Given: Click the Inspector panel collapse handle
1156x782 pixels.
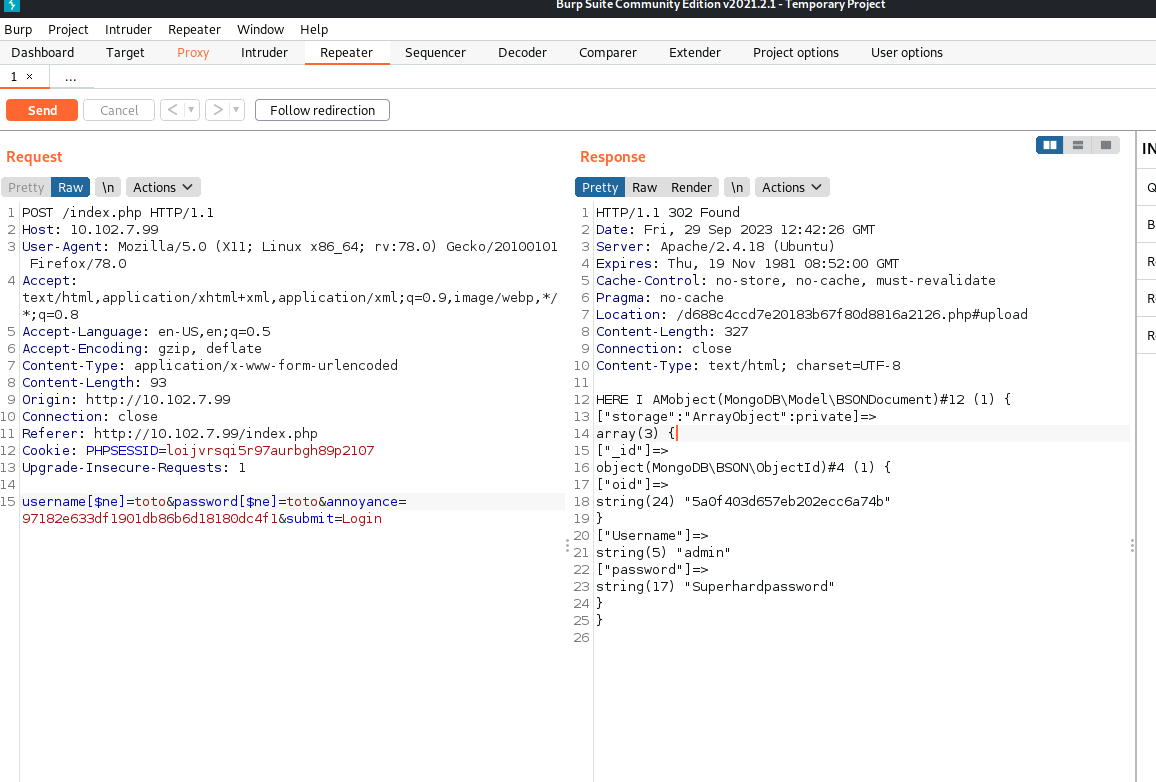Looking at the screenshot, I should click(x=1132, y=545).
